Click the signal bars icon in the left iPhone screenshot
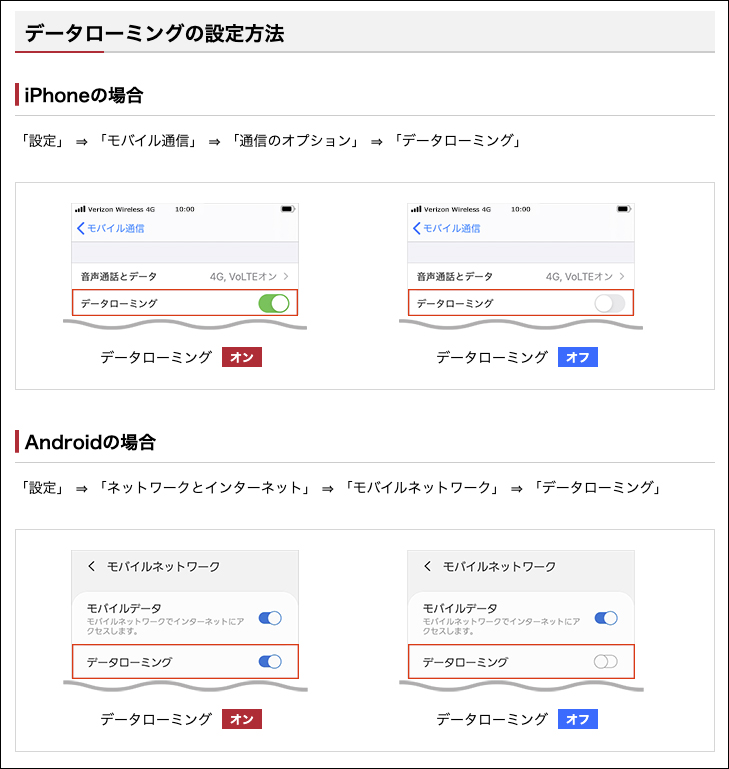Image resolution: width=729 pixels, height=769 pixels. [80, 210]
